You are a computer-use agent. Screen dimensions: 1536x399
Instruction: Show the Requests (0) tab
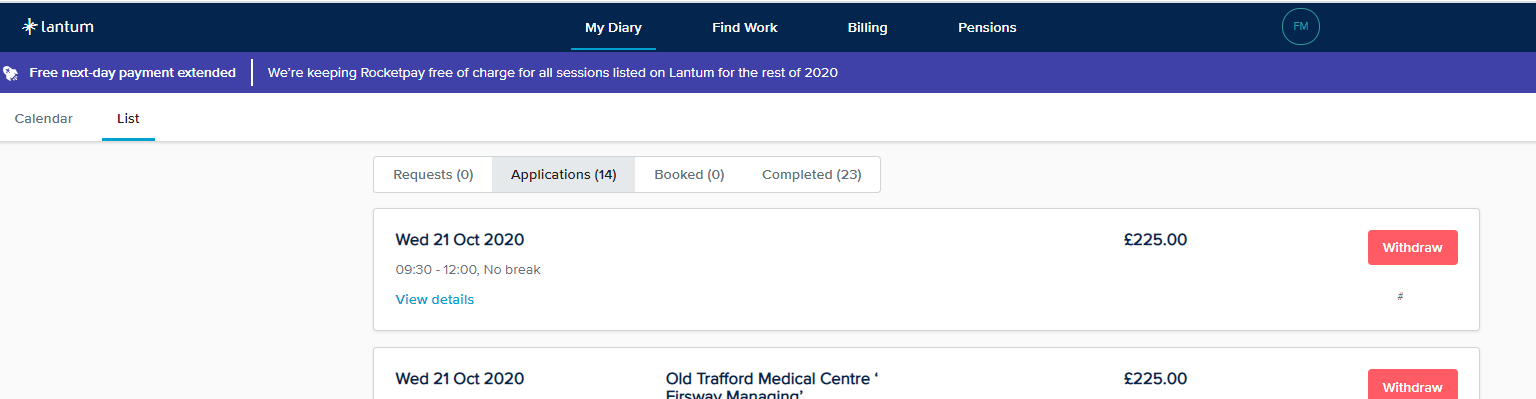[433, 174]
